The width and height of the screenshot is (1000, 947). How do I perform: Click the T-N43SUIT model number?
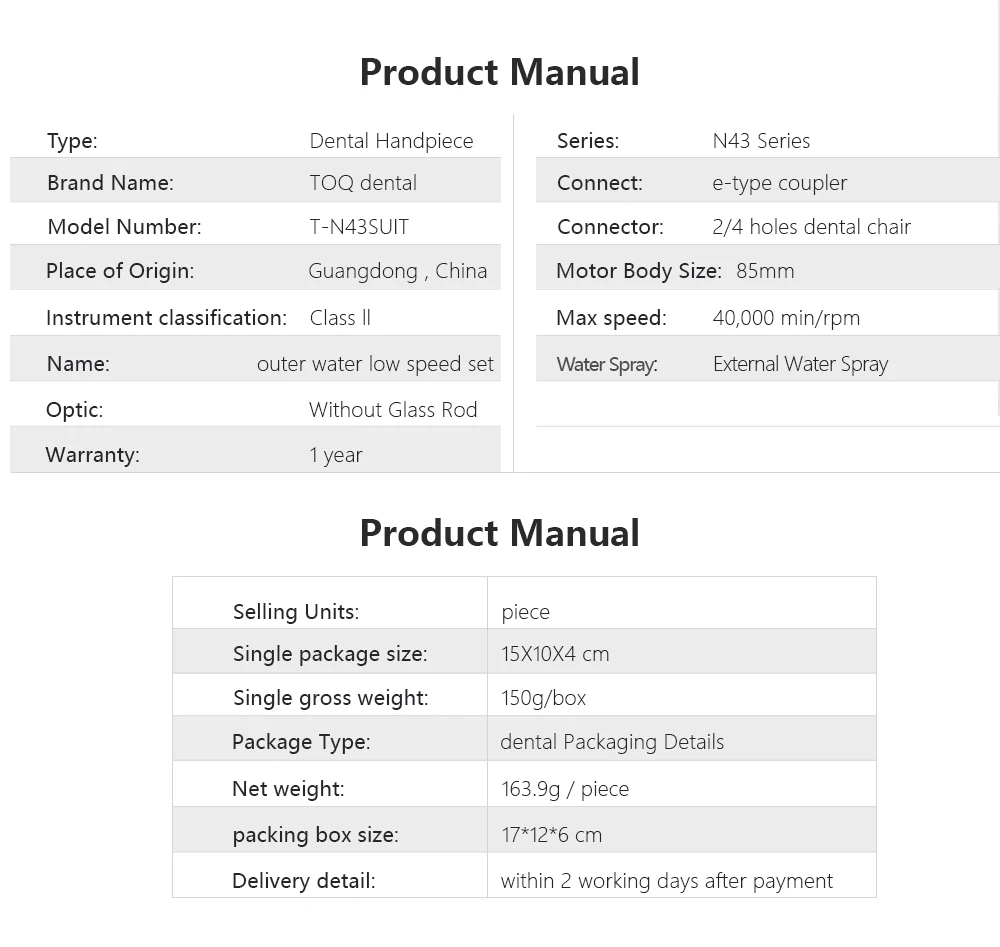[359, 226]
